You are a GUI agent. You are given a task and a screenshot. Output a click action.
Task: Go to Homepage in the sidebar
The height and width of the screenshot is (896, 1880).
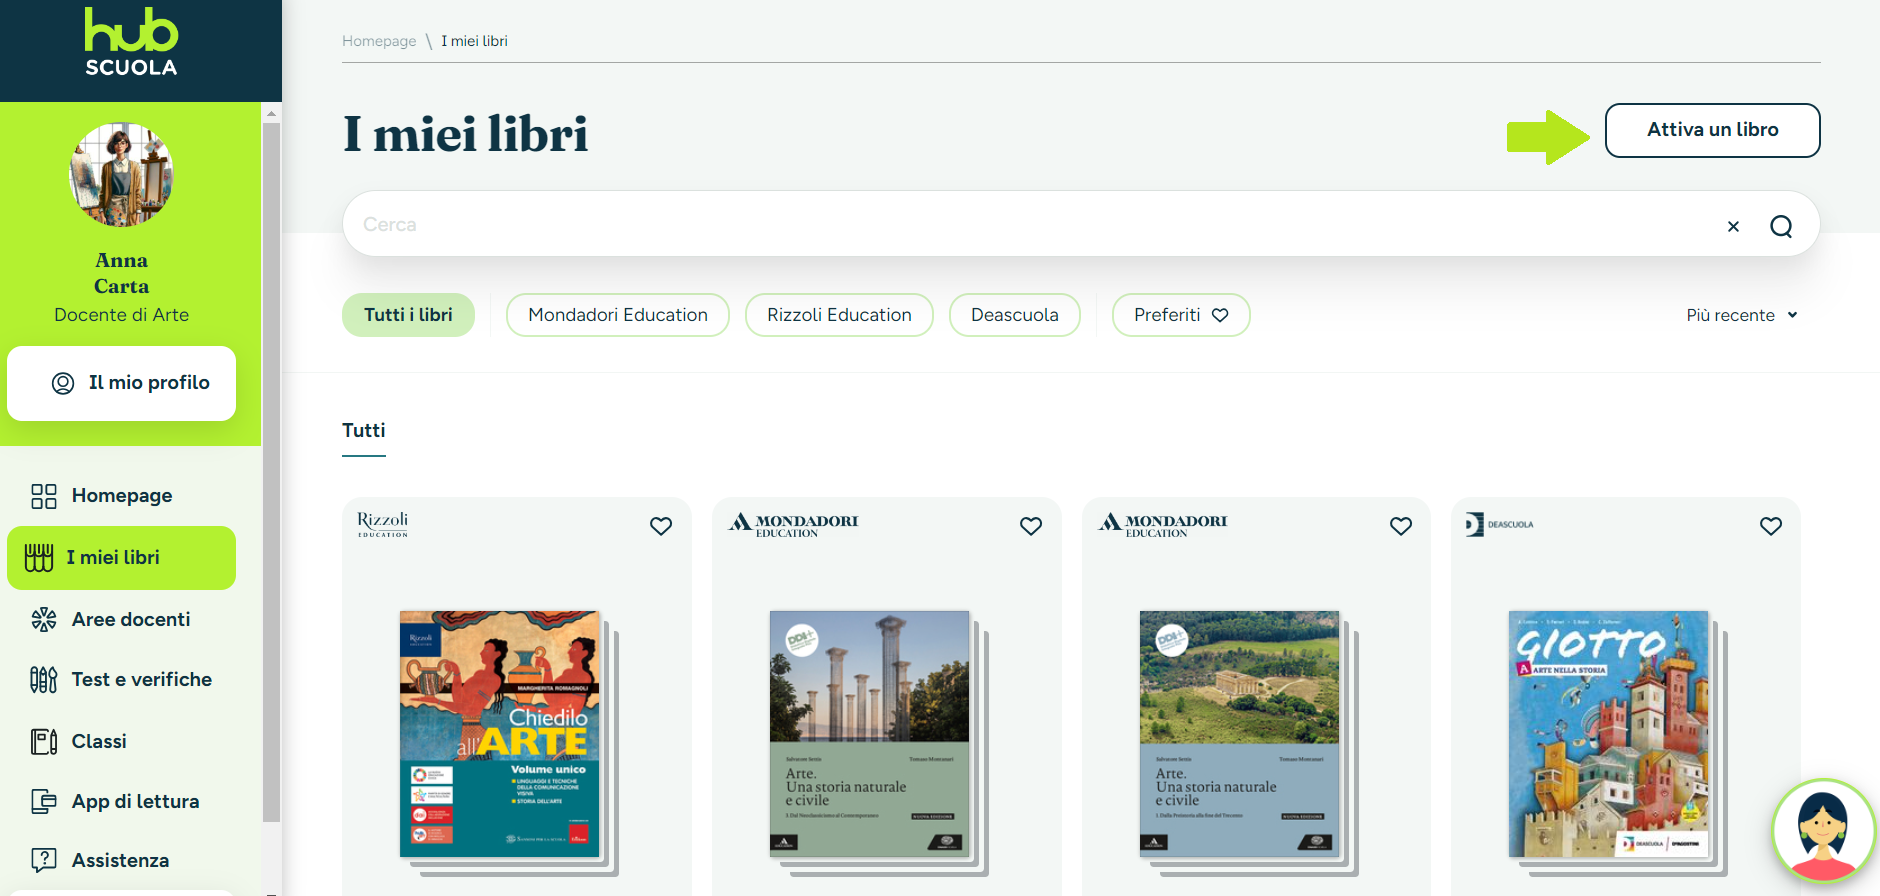(x=121, y=496)
